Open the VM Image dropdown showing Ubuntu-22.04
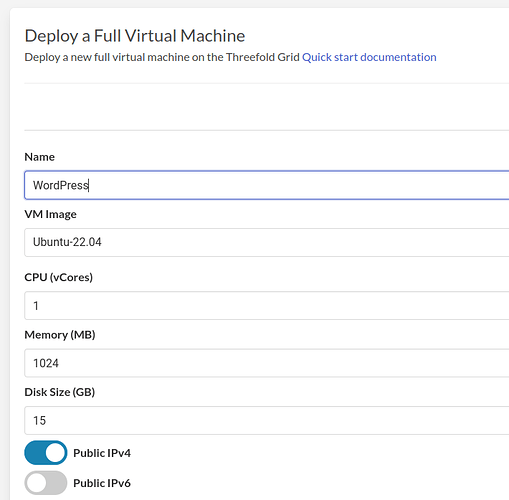Viewport: 509px width, 500px height. (267, 242)
